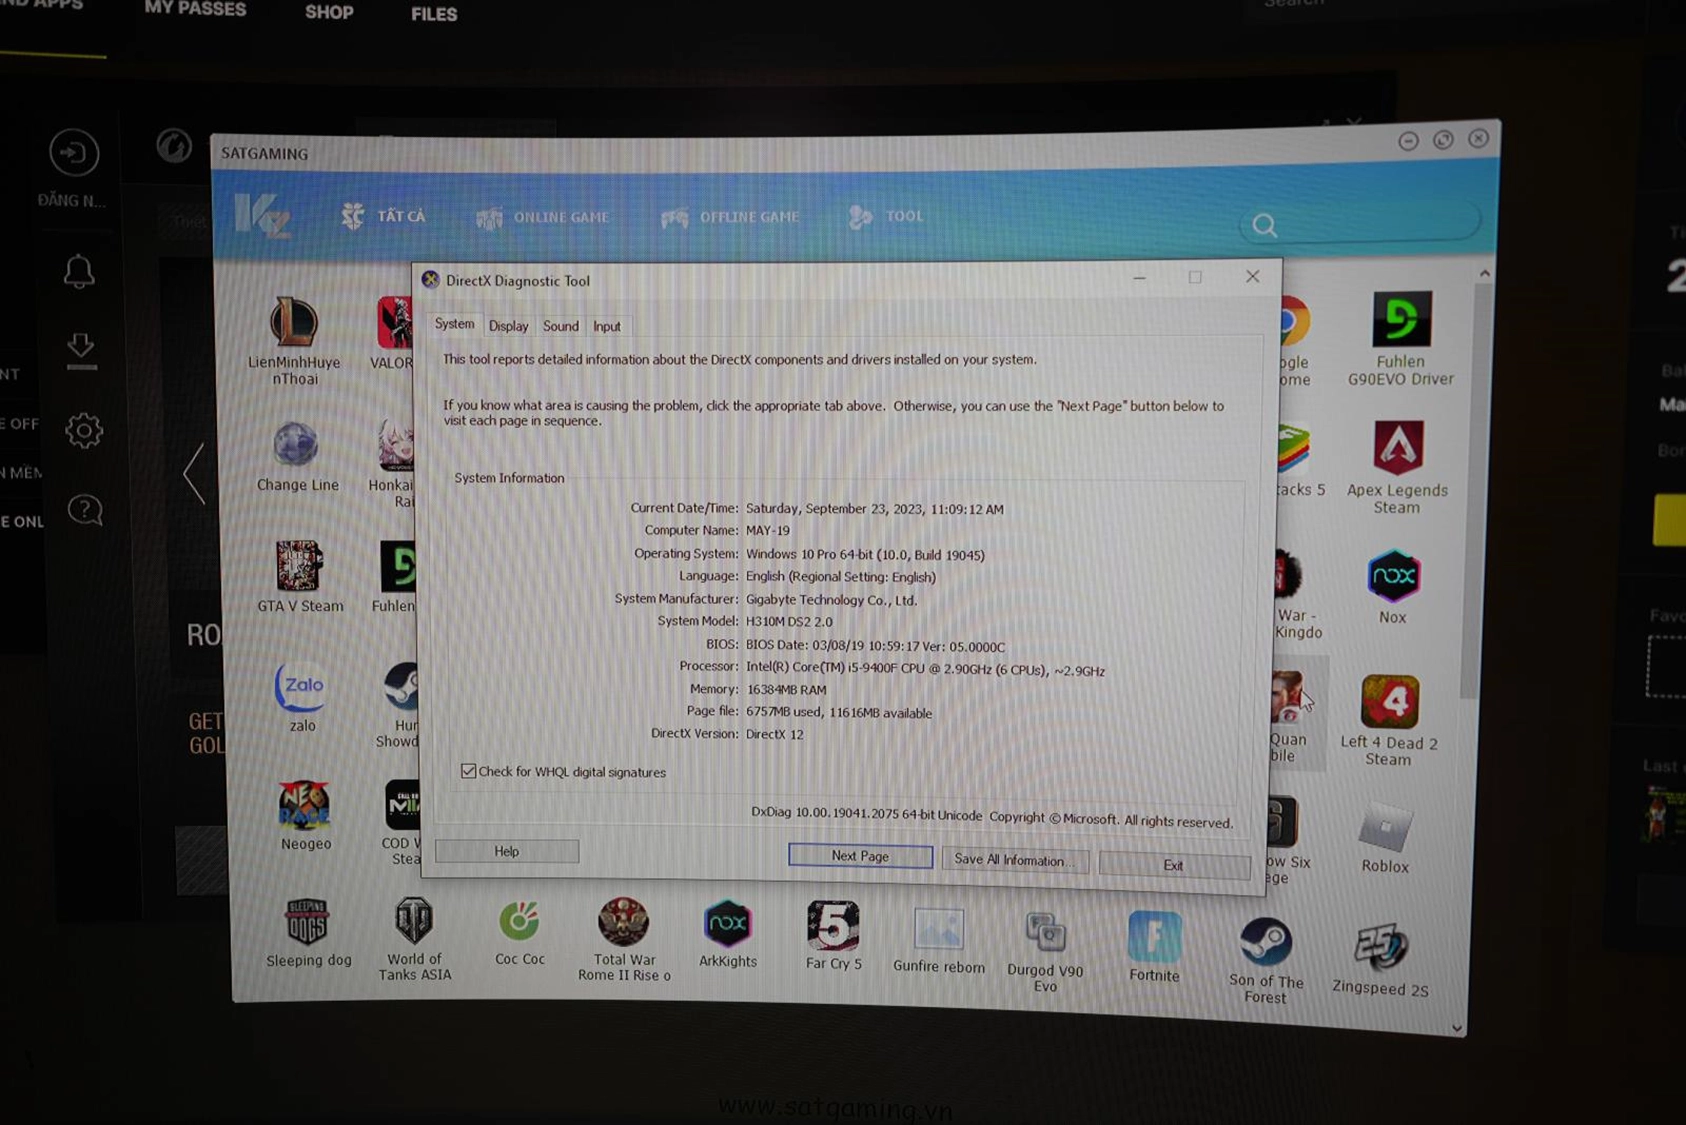Open Total War Rome II icon
The image size is (1686, 1125).
tap(623, 922)
